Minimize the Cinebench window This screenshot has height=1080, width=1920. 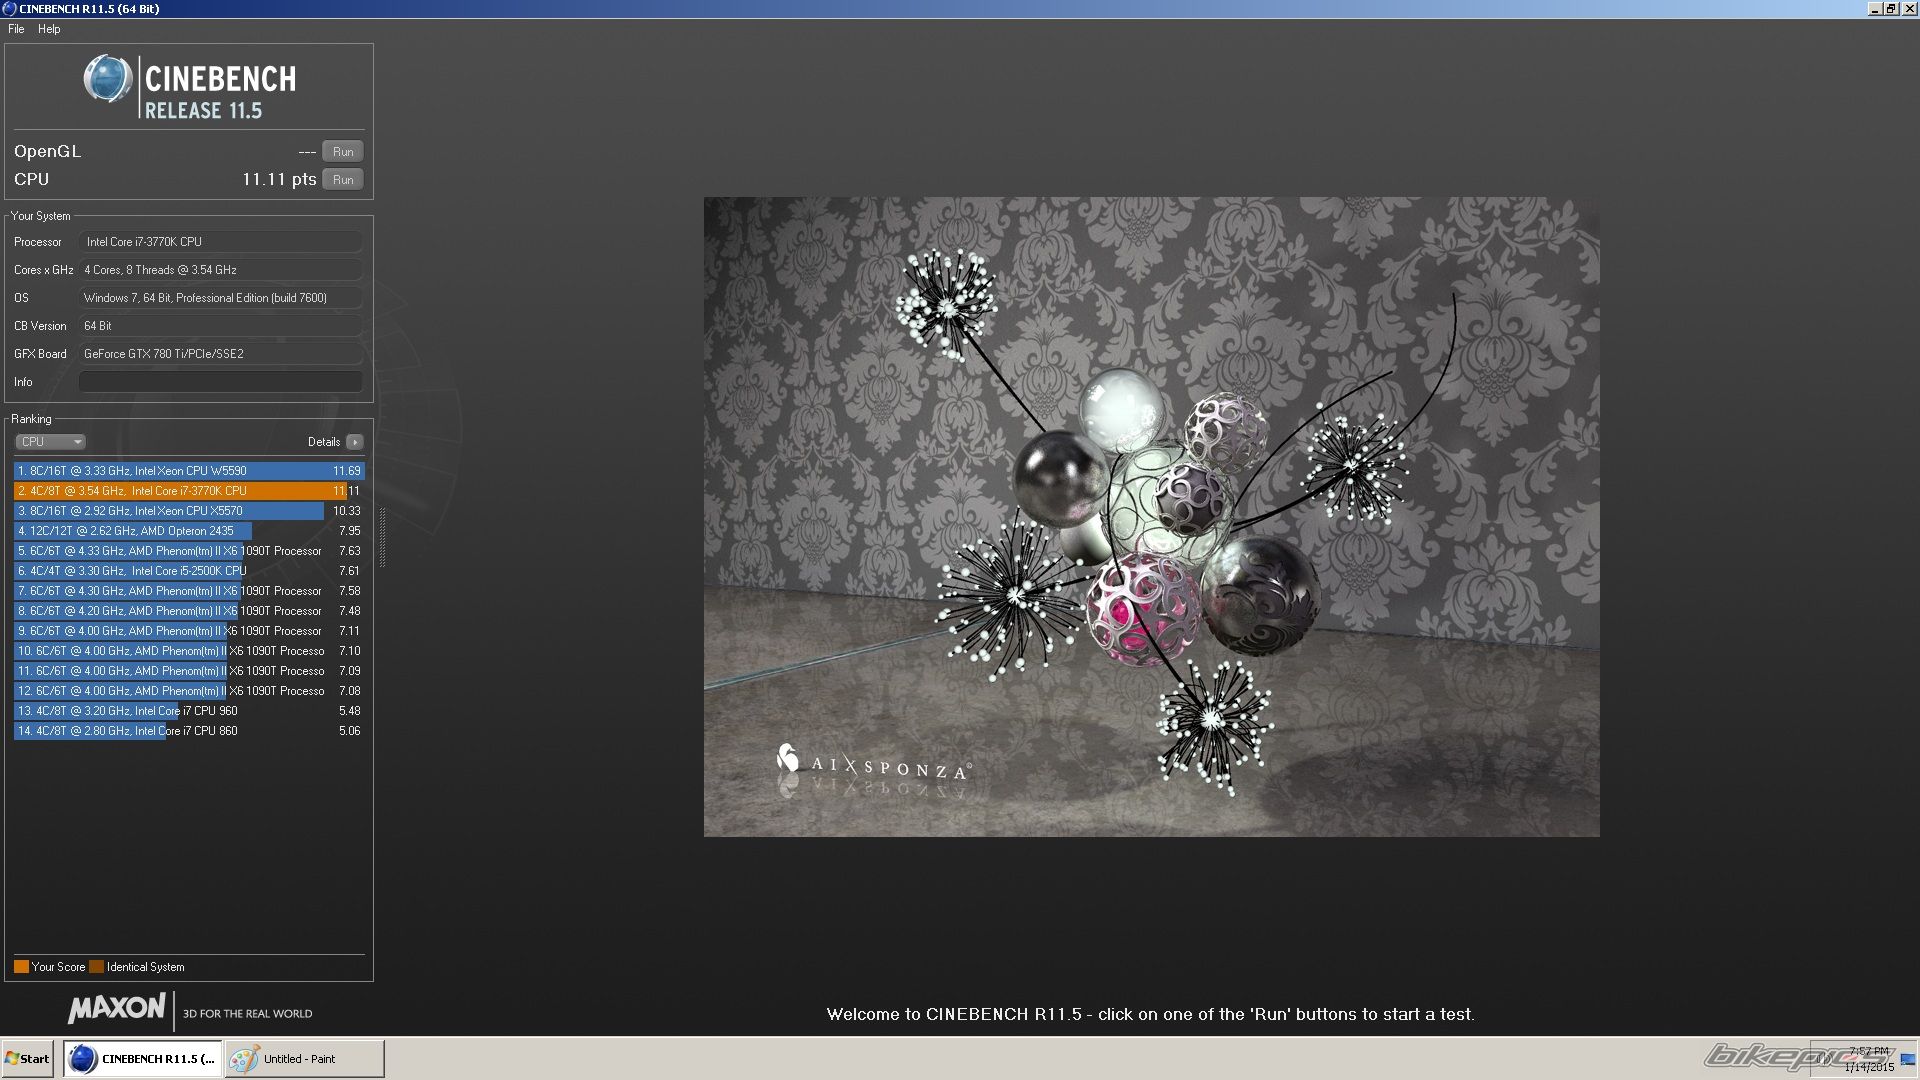pos(1875,9)
